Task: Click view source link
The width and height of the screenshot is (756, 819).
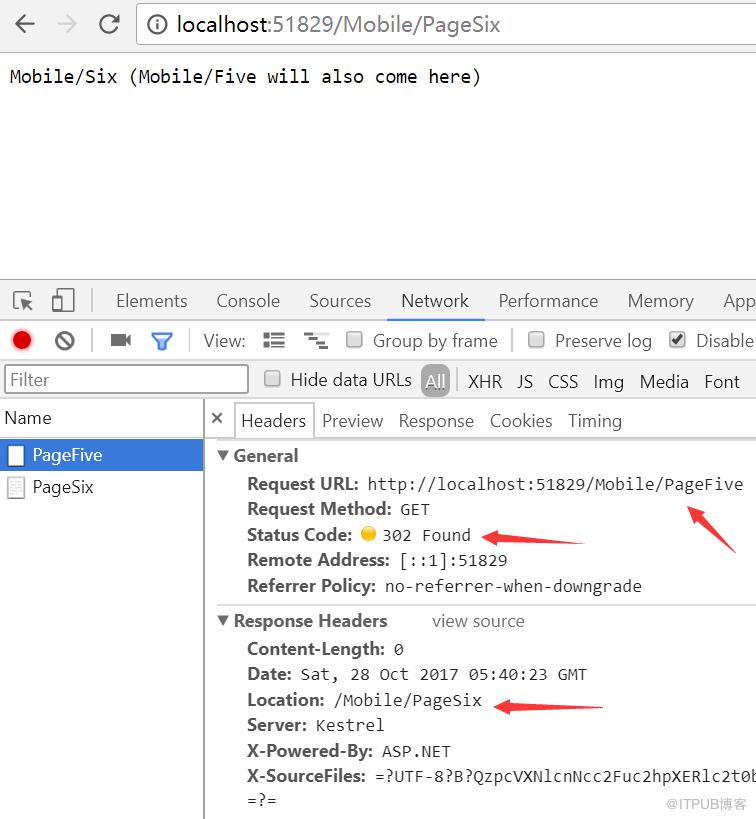Action: pos(478,621)
